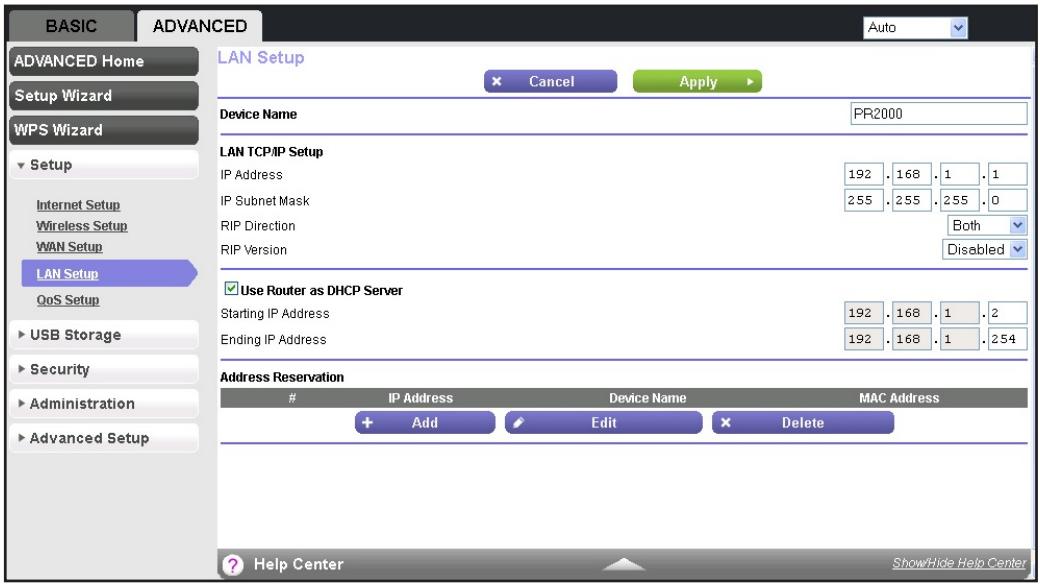This screenshot has height=587, width=1040.
Task: Open Setup Wizard
Action: [x=103, y=96]
